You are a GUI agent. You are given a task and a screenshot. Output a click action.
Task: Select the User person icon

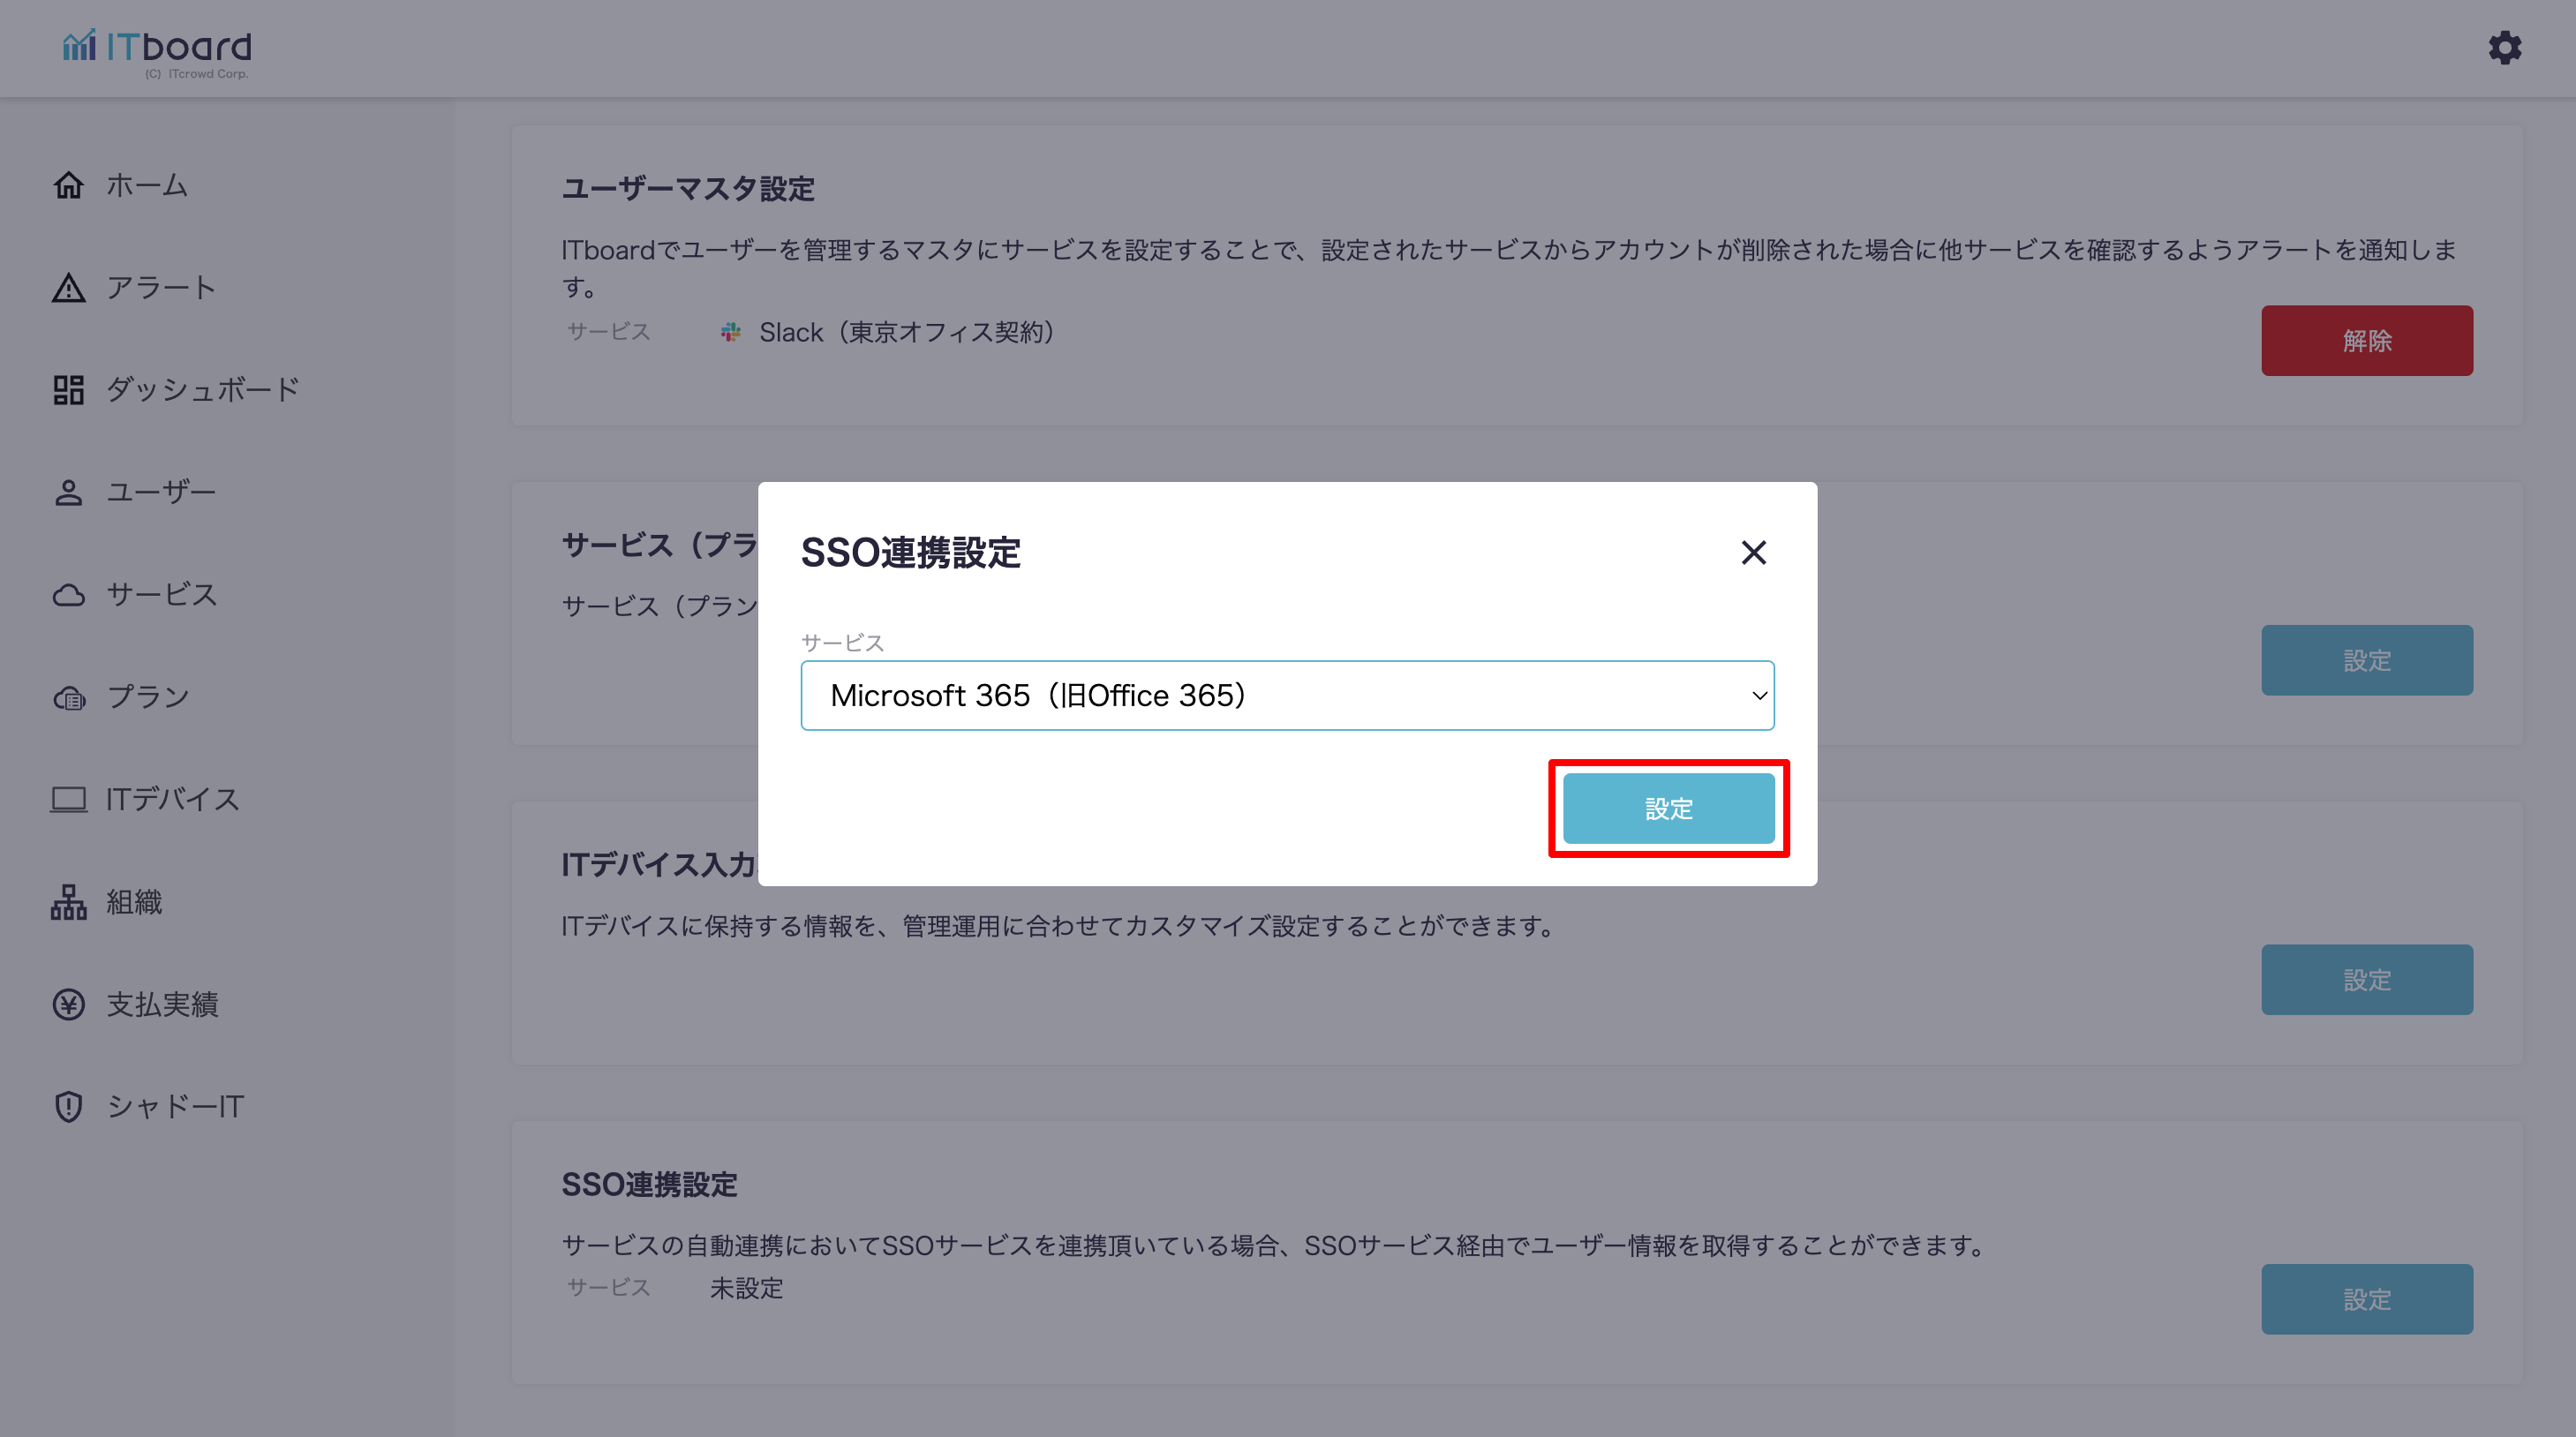[68, 492]
